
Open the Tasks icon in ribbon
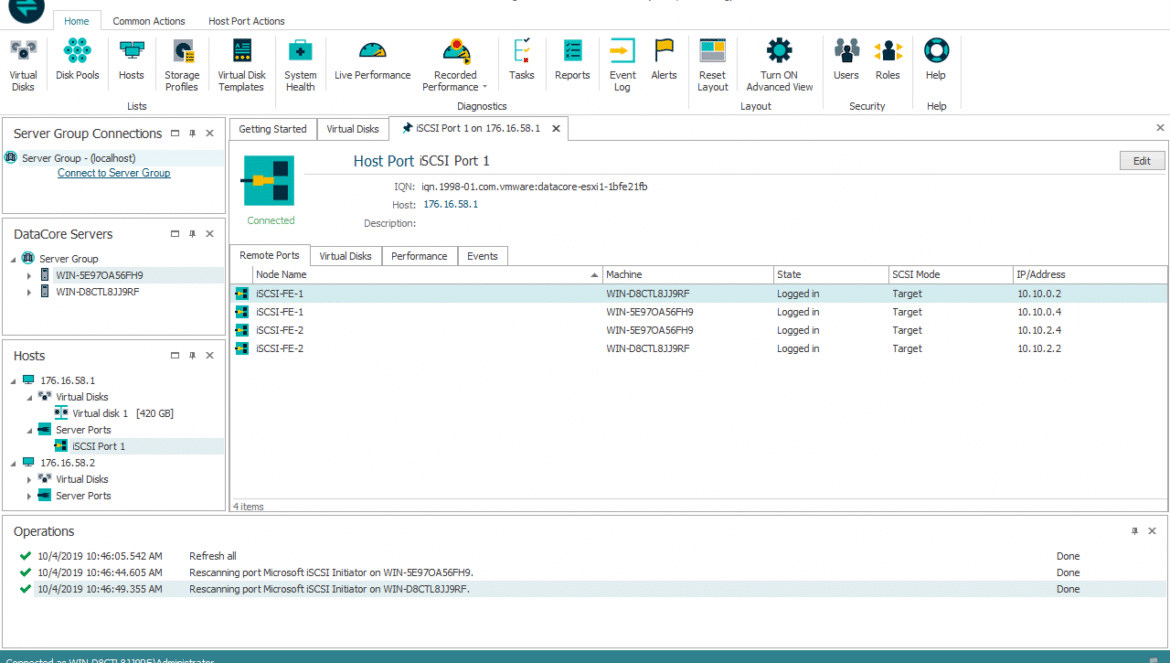pos(522,60)
